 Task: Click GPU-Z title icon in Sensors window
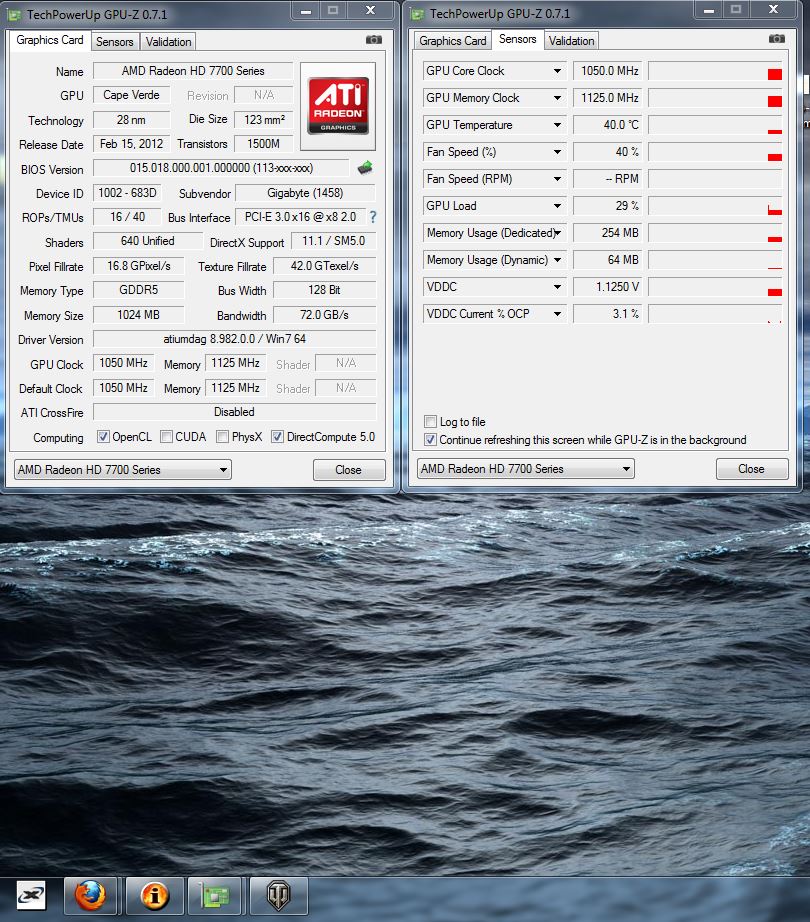coord(417,14)
